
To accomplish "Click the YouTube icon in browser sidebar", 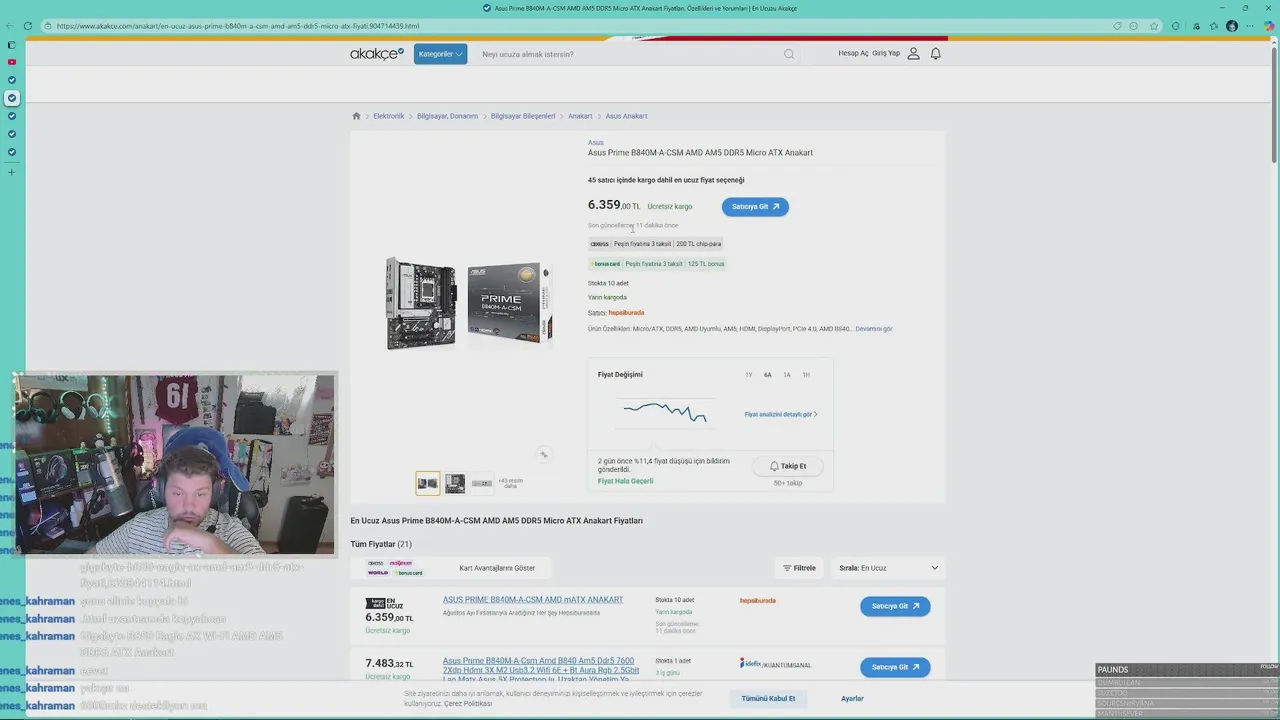I will tap(12, 62).
